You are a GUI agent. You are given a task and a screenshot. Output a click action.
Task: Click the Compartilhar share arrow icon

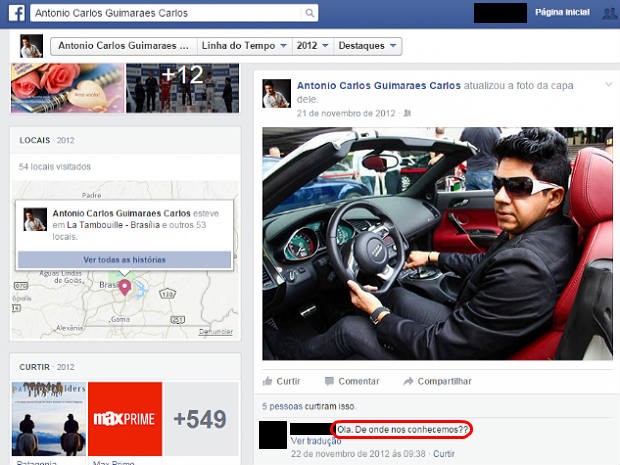(x=408, y=381)
